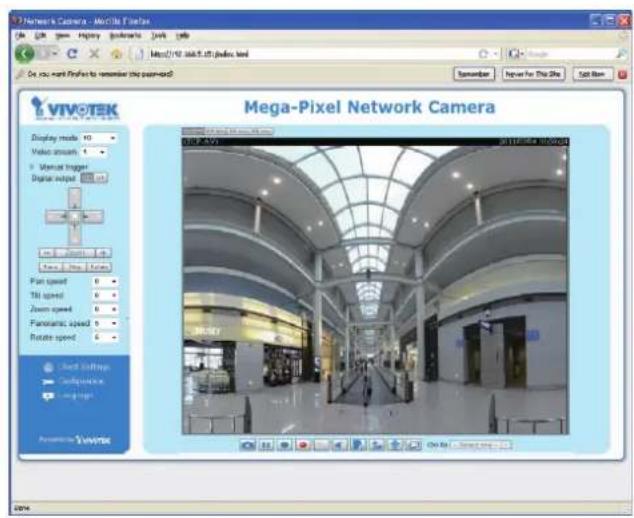Open the Tilt speed dropdown
The image size is (634, 518).
click(105, 295)
